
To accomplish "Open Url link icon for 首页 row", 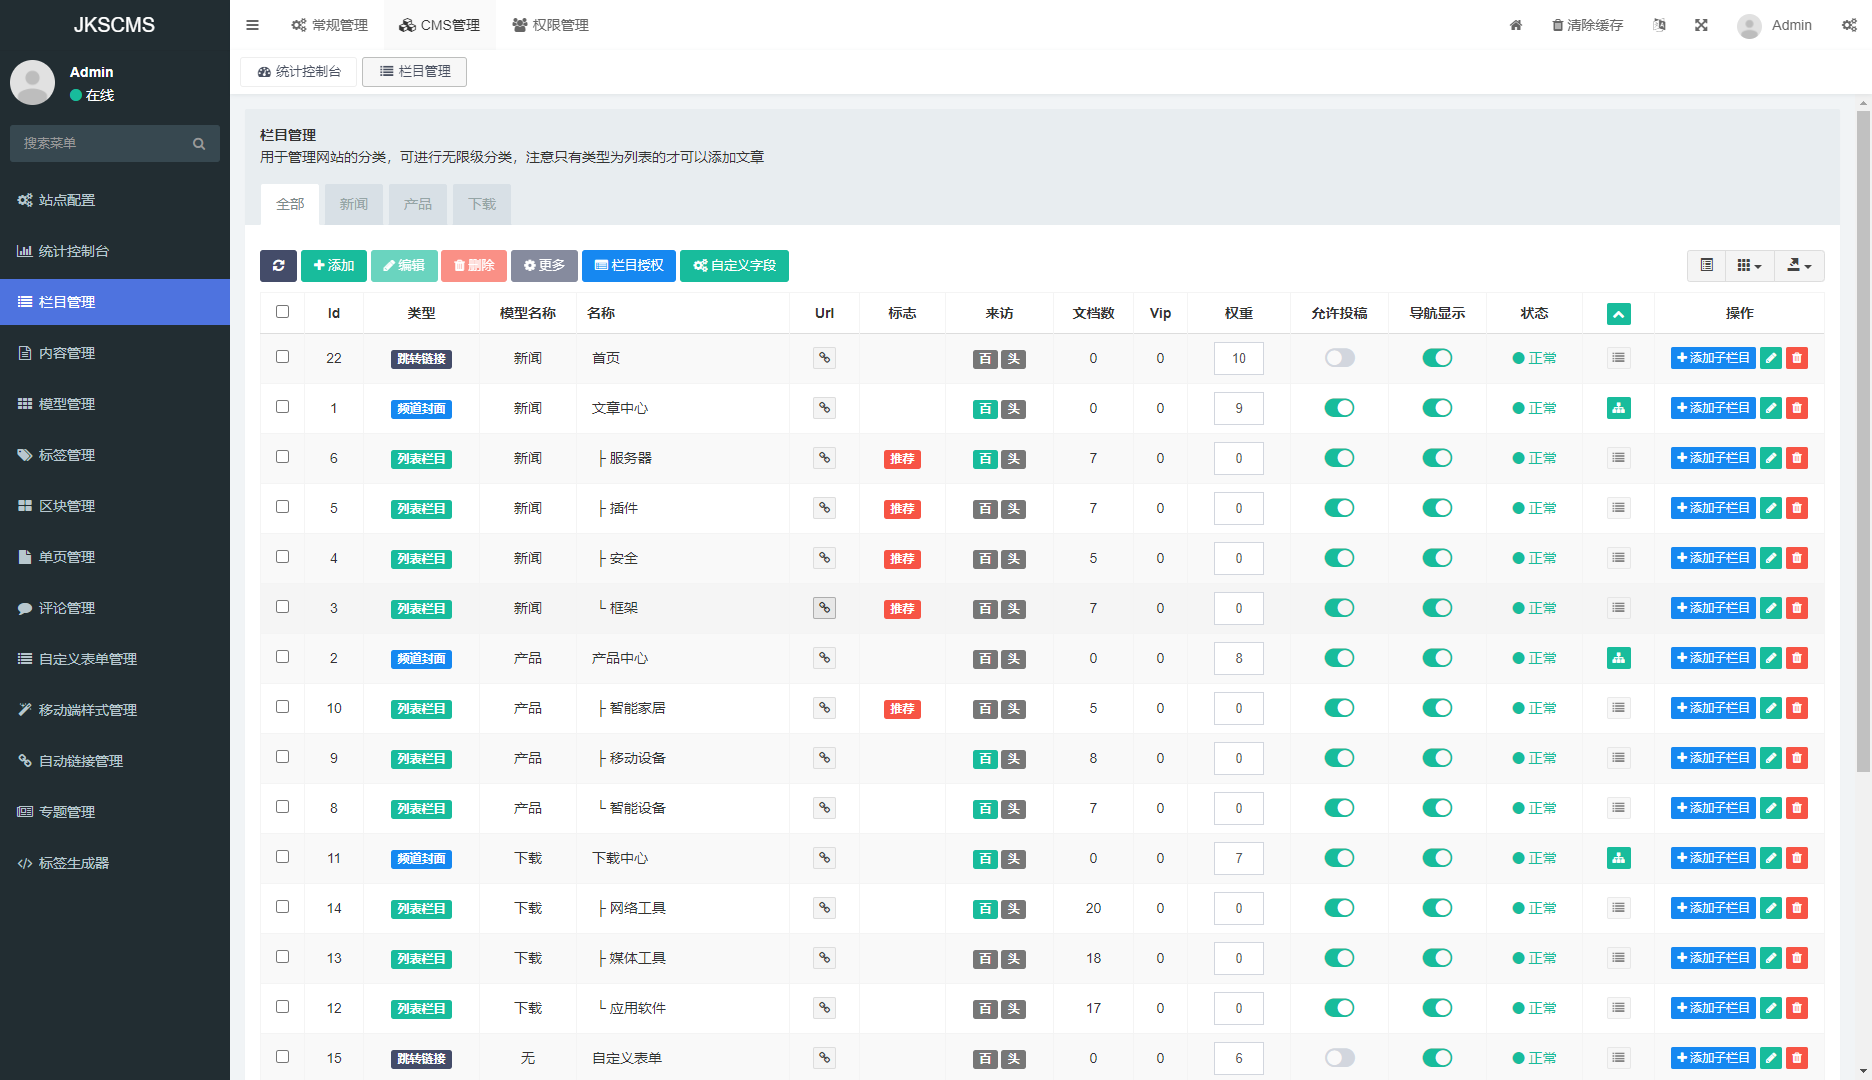I will coord(824,357).
